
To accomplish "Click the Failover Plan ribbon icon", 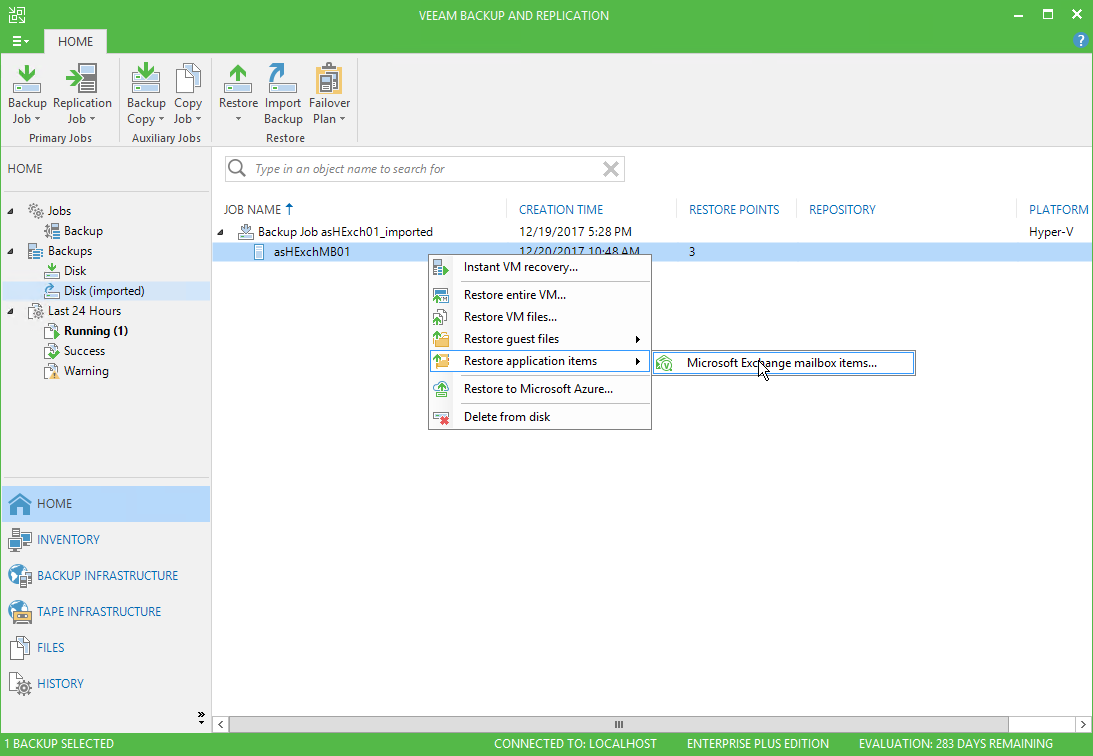I will pos(329,78).
